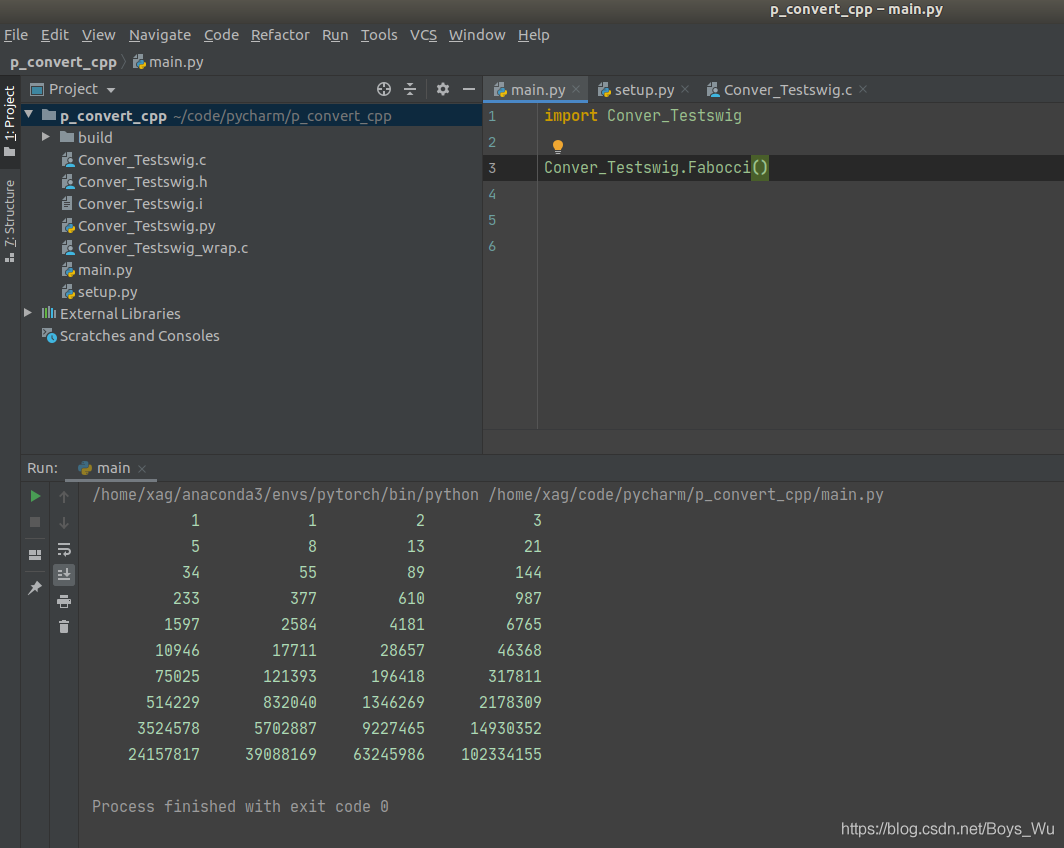Toggle soft-wrap in Run console
The image size is (1064, 848).
tap(64, 549)
